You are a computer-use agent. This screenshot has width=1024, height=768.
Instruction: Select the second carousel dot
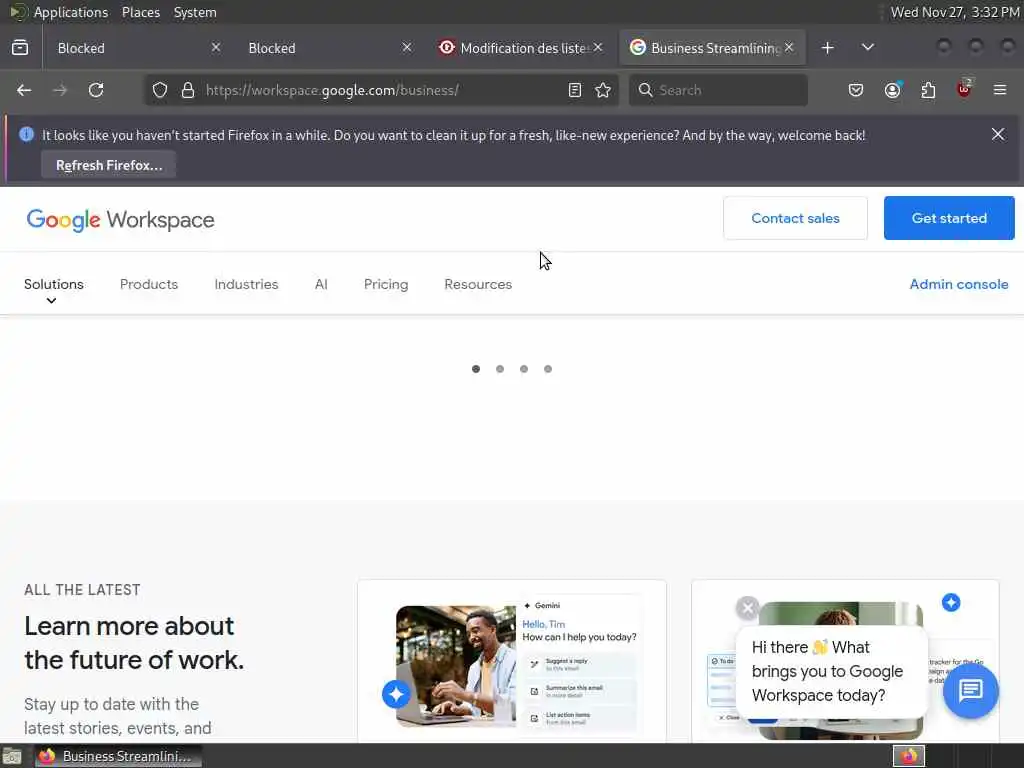500,369
